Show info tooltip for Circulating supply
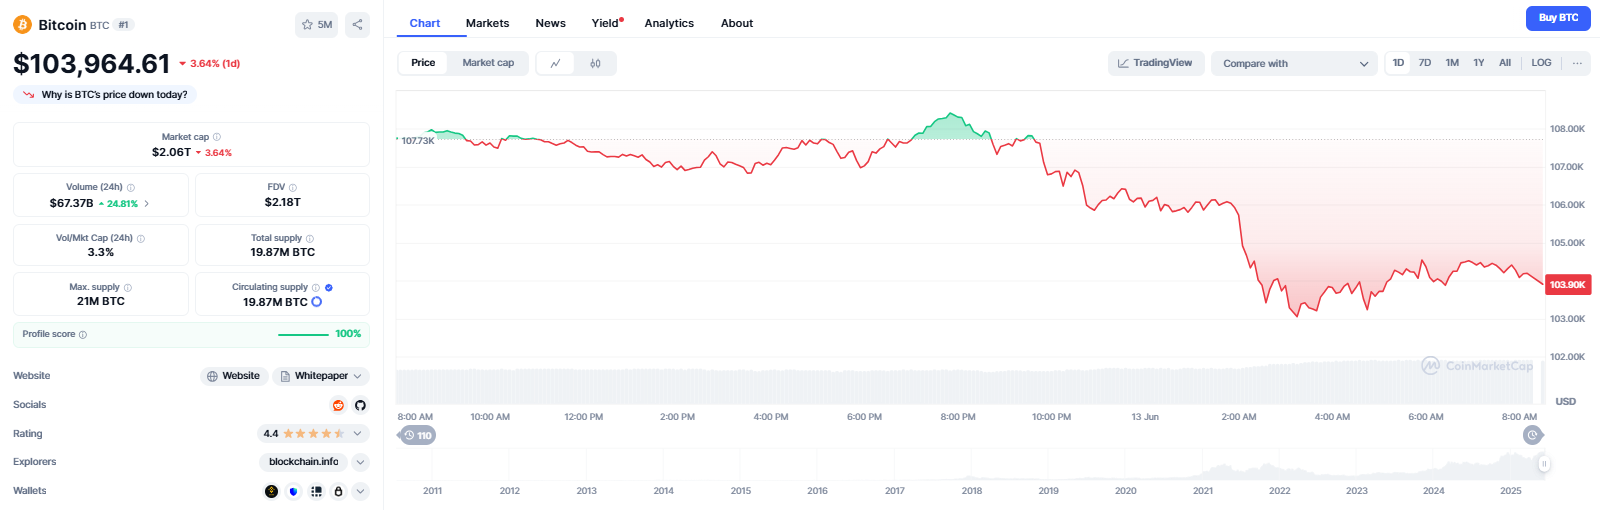This screenshot has width=1600, height=510. pos(316,287)
